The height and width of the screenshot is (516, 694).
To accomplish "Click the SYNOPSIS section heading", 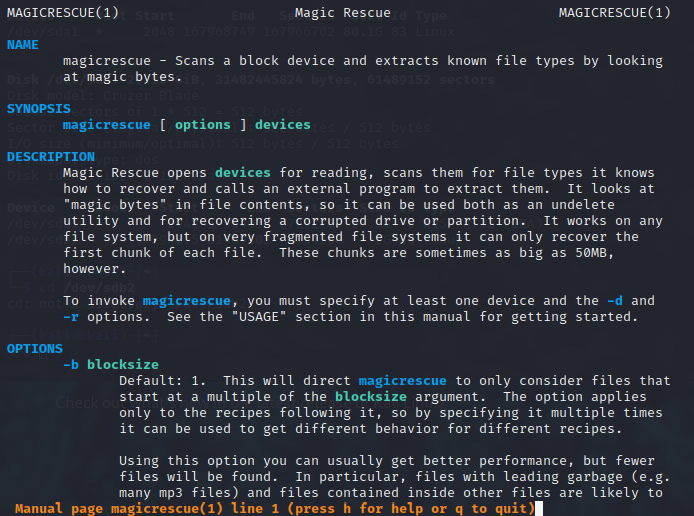I will (39, 109).
